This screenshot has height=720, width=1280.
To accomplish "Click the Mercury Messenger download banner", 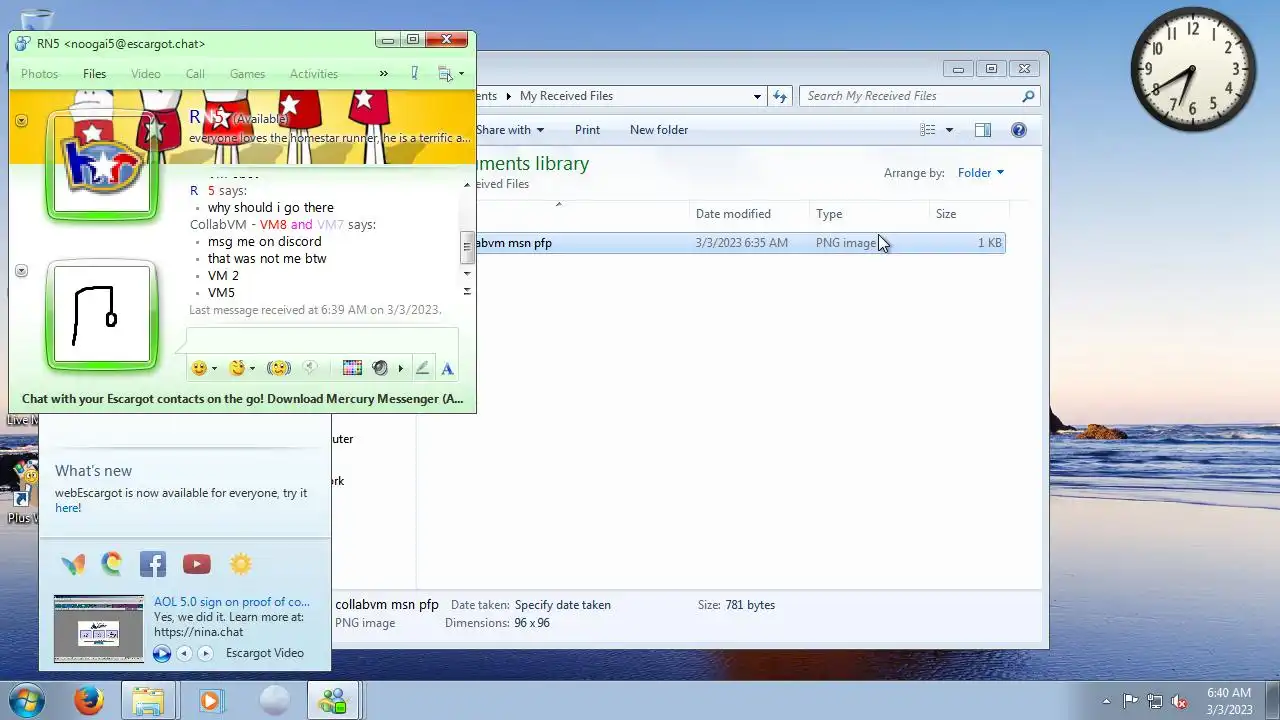I will point(242,399).
